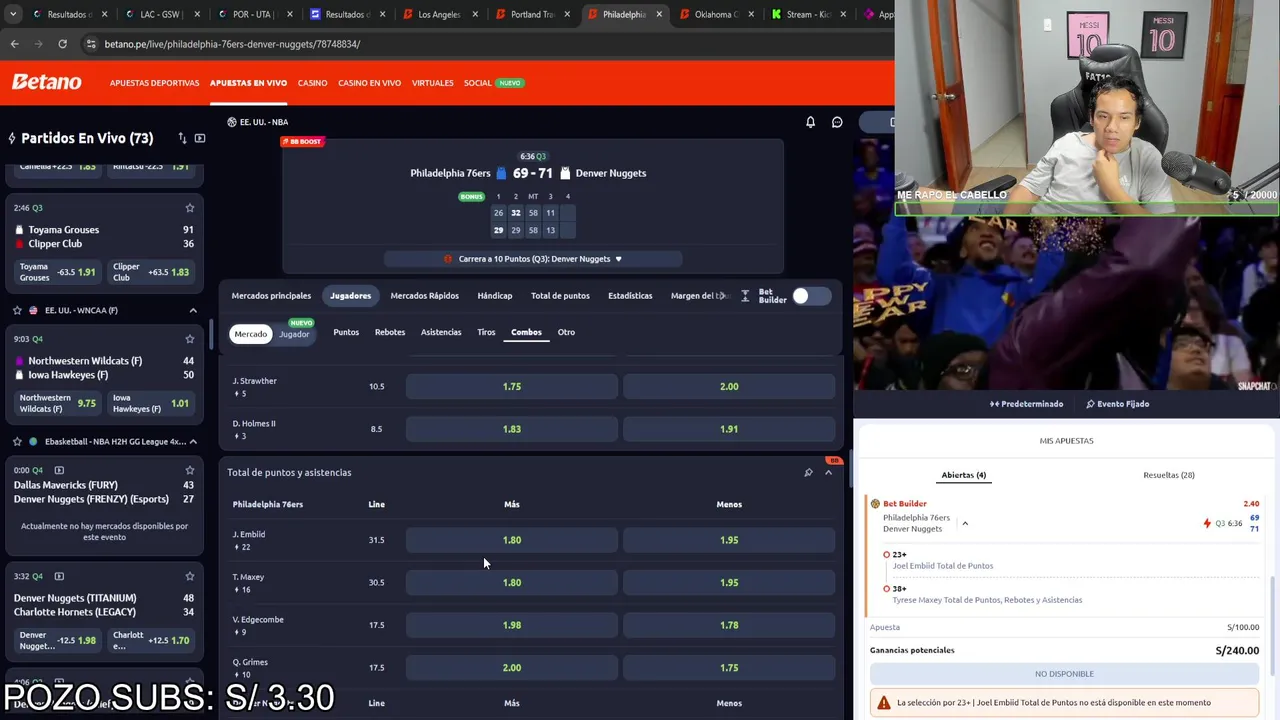Open Casino en Vivo in top menu

370,83
